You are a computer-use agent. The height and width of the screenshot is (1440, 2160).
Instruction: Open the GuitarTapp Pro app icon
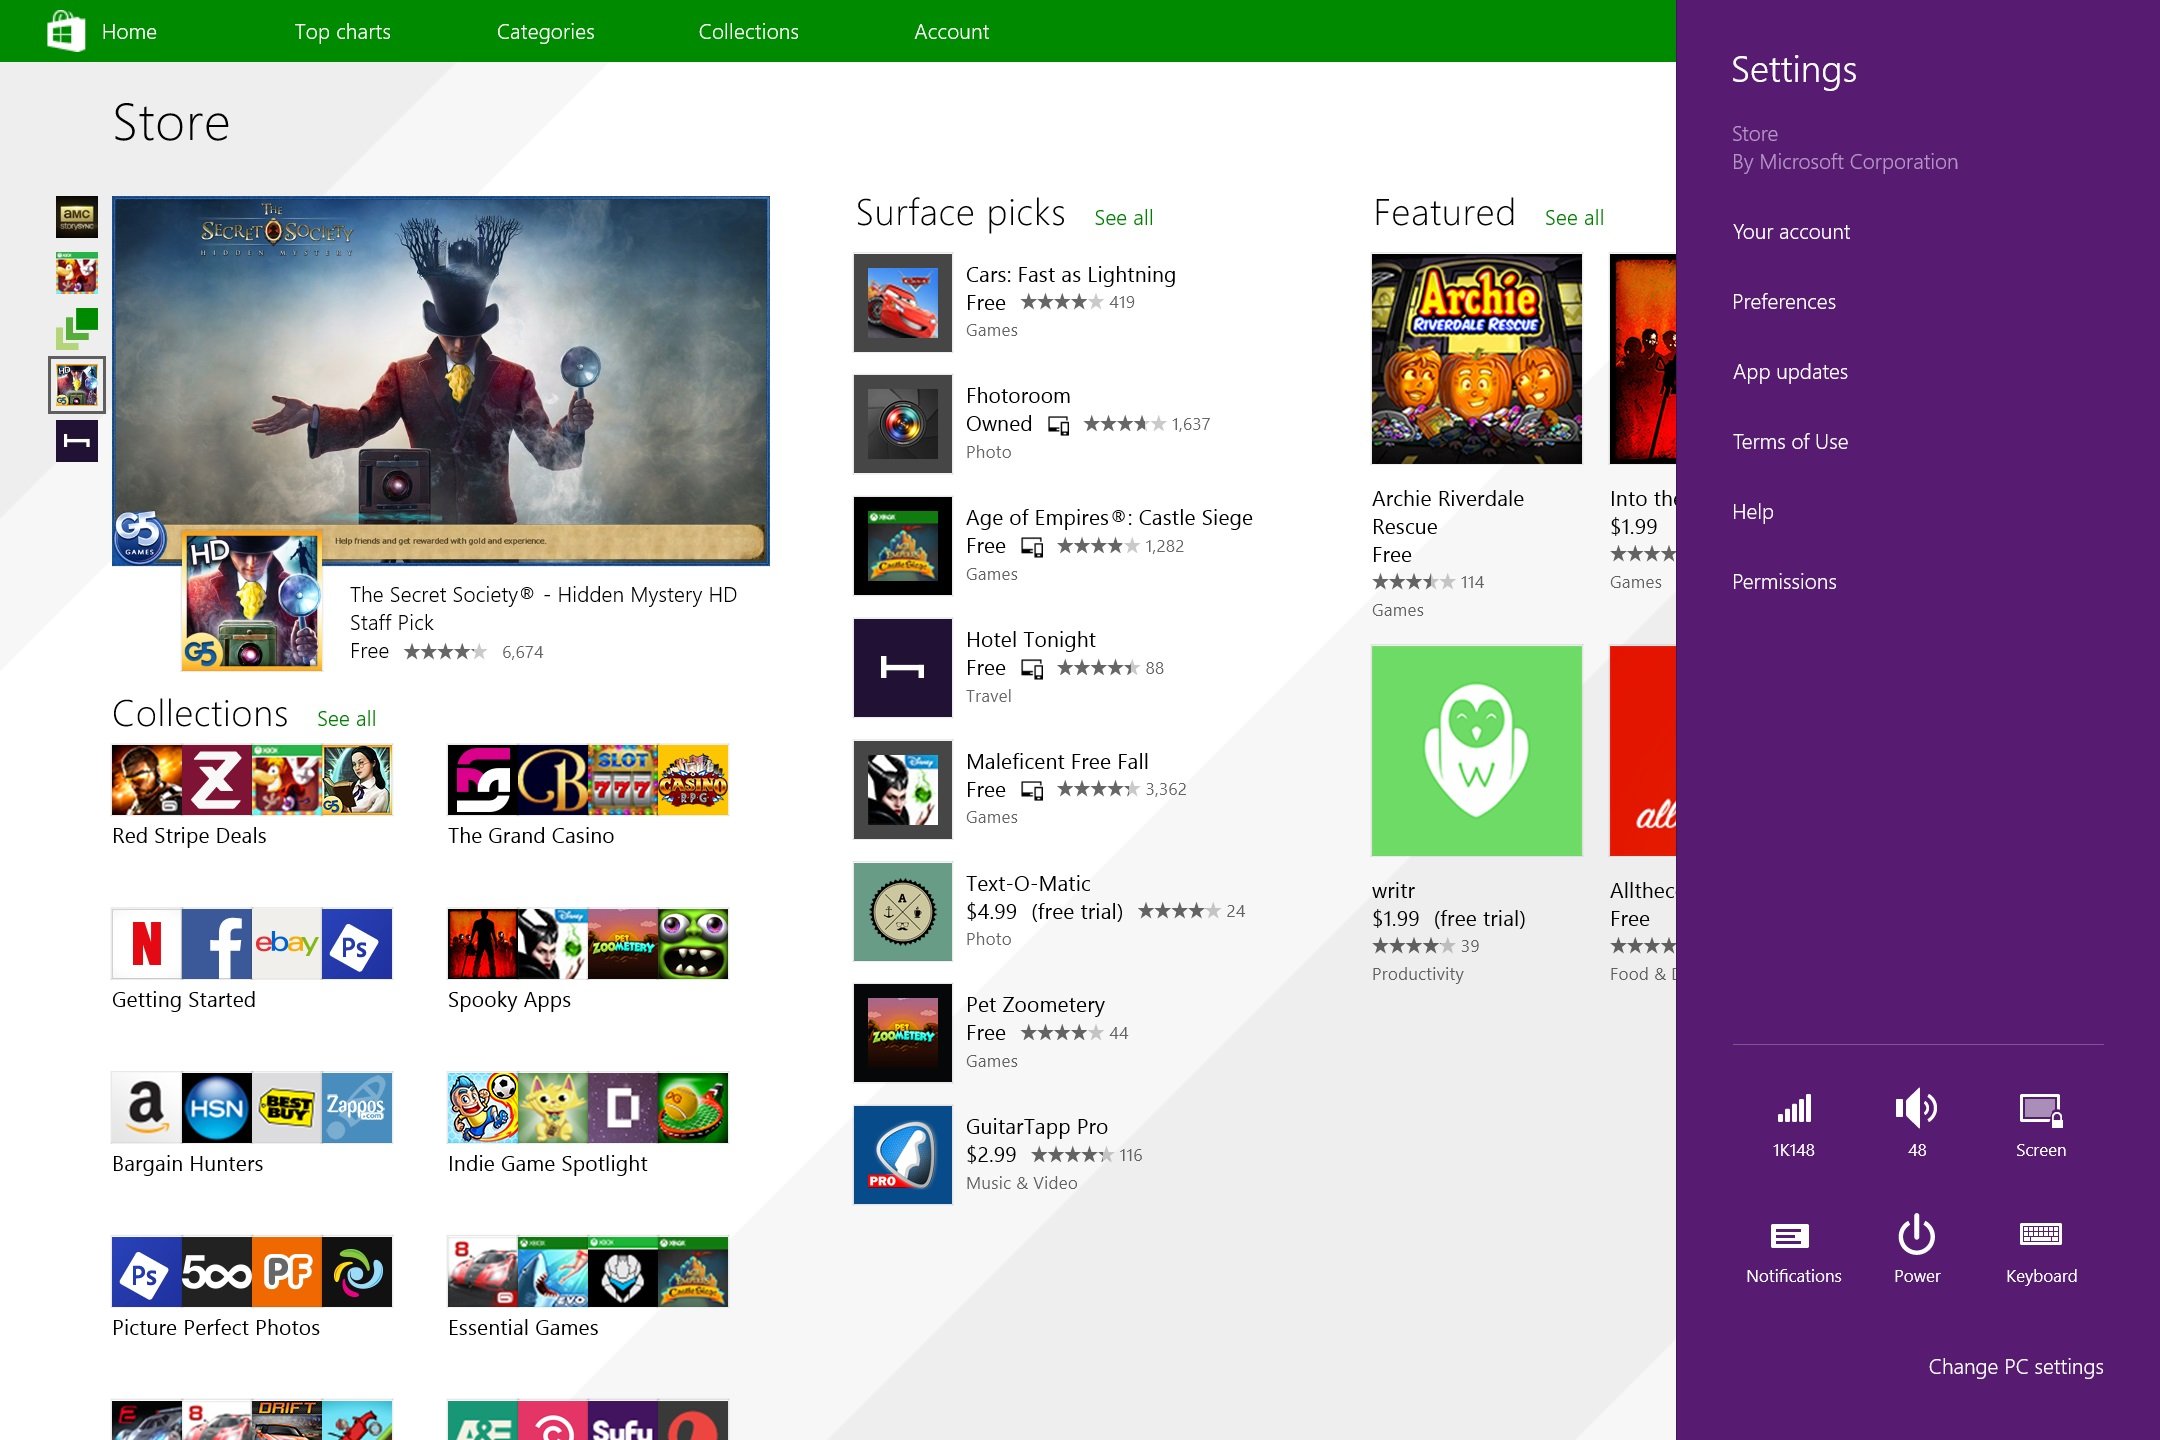click(x=901, y=1154)
